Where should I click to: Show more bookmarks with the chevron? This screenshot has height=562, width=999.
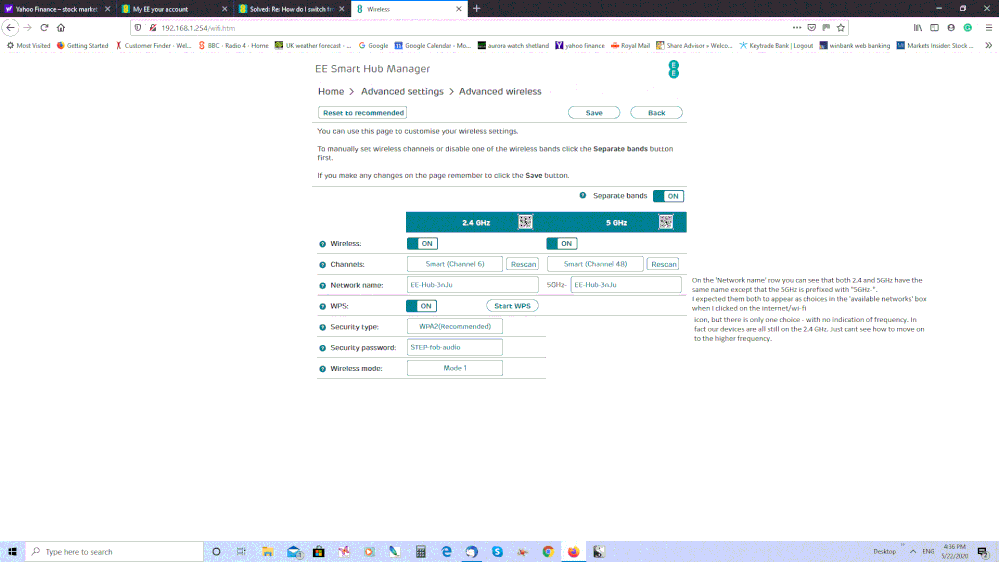[x=988, y=45]
